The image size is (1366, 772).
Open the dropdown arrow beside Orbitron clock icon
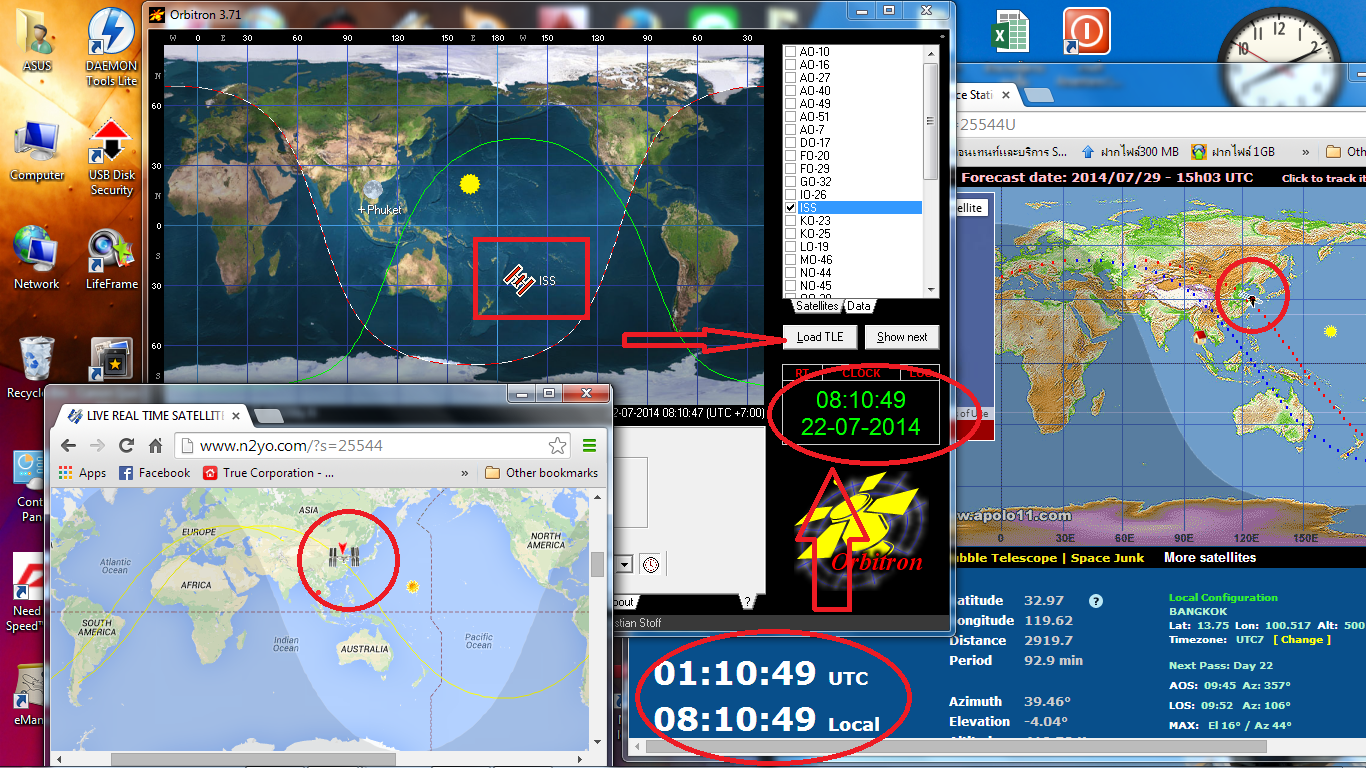(x=625, y=564)
